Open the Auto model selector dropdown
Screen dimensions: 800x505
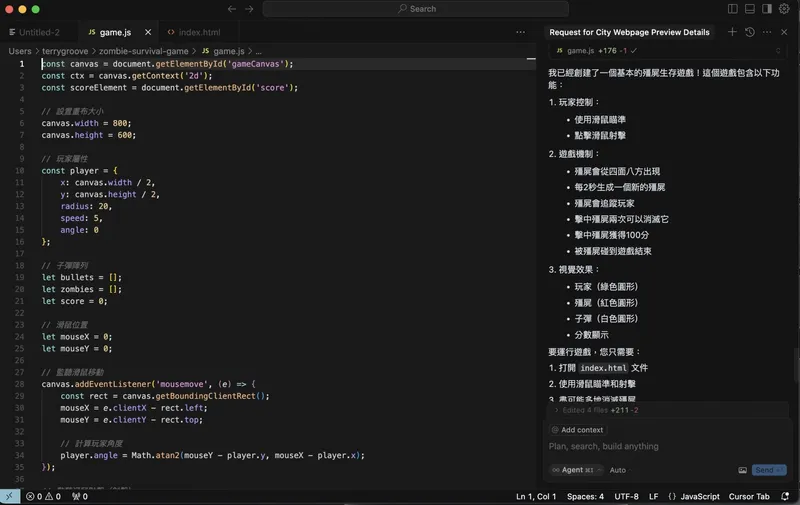[x=617, y=470]
